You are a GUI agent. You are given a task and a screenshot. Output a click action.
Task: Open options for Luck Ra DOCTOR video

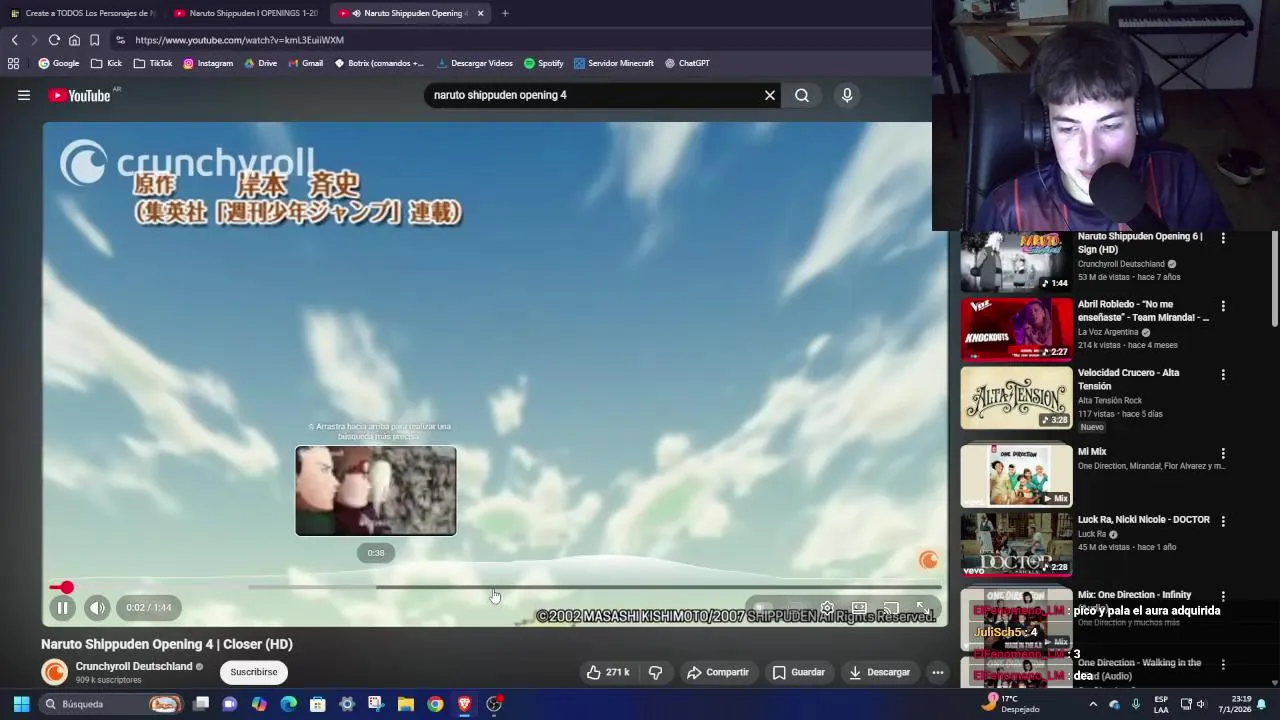point(1223,521)
